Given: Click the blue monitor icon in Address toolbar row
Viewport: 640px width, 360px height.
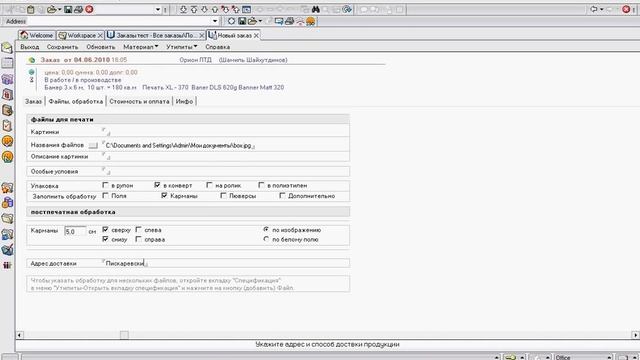Looking at the screenshot, I should click(279, 21).
